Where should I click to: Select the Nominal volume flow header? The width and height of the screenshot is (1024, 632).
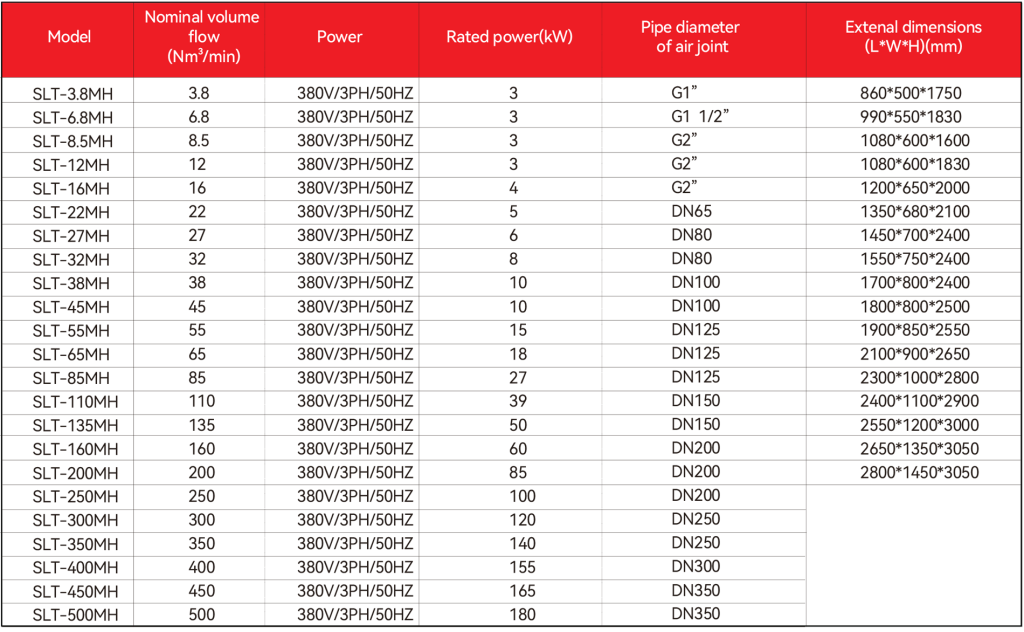click(x=201, y=37)
